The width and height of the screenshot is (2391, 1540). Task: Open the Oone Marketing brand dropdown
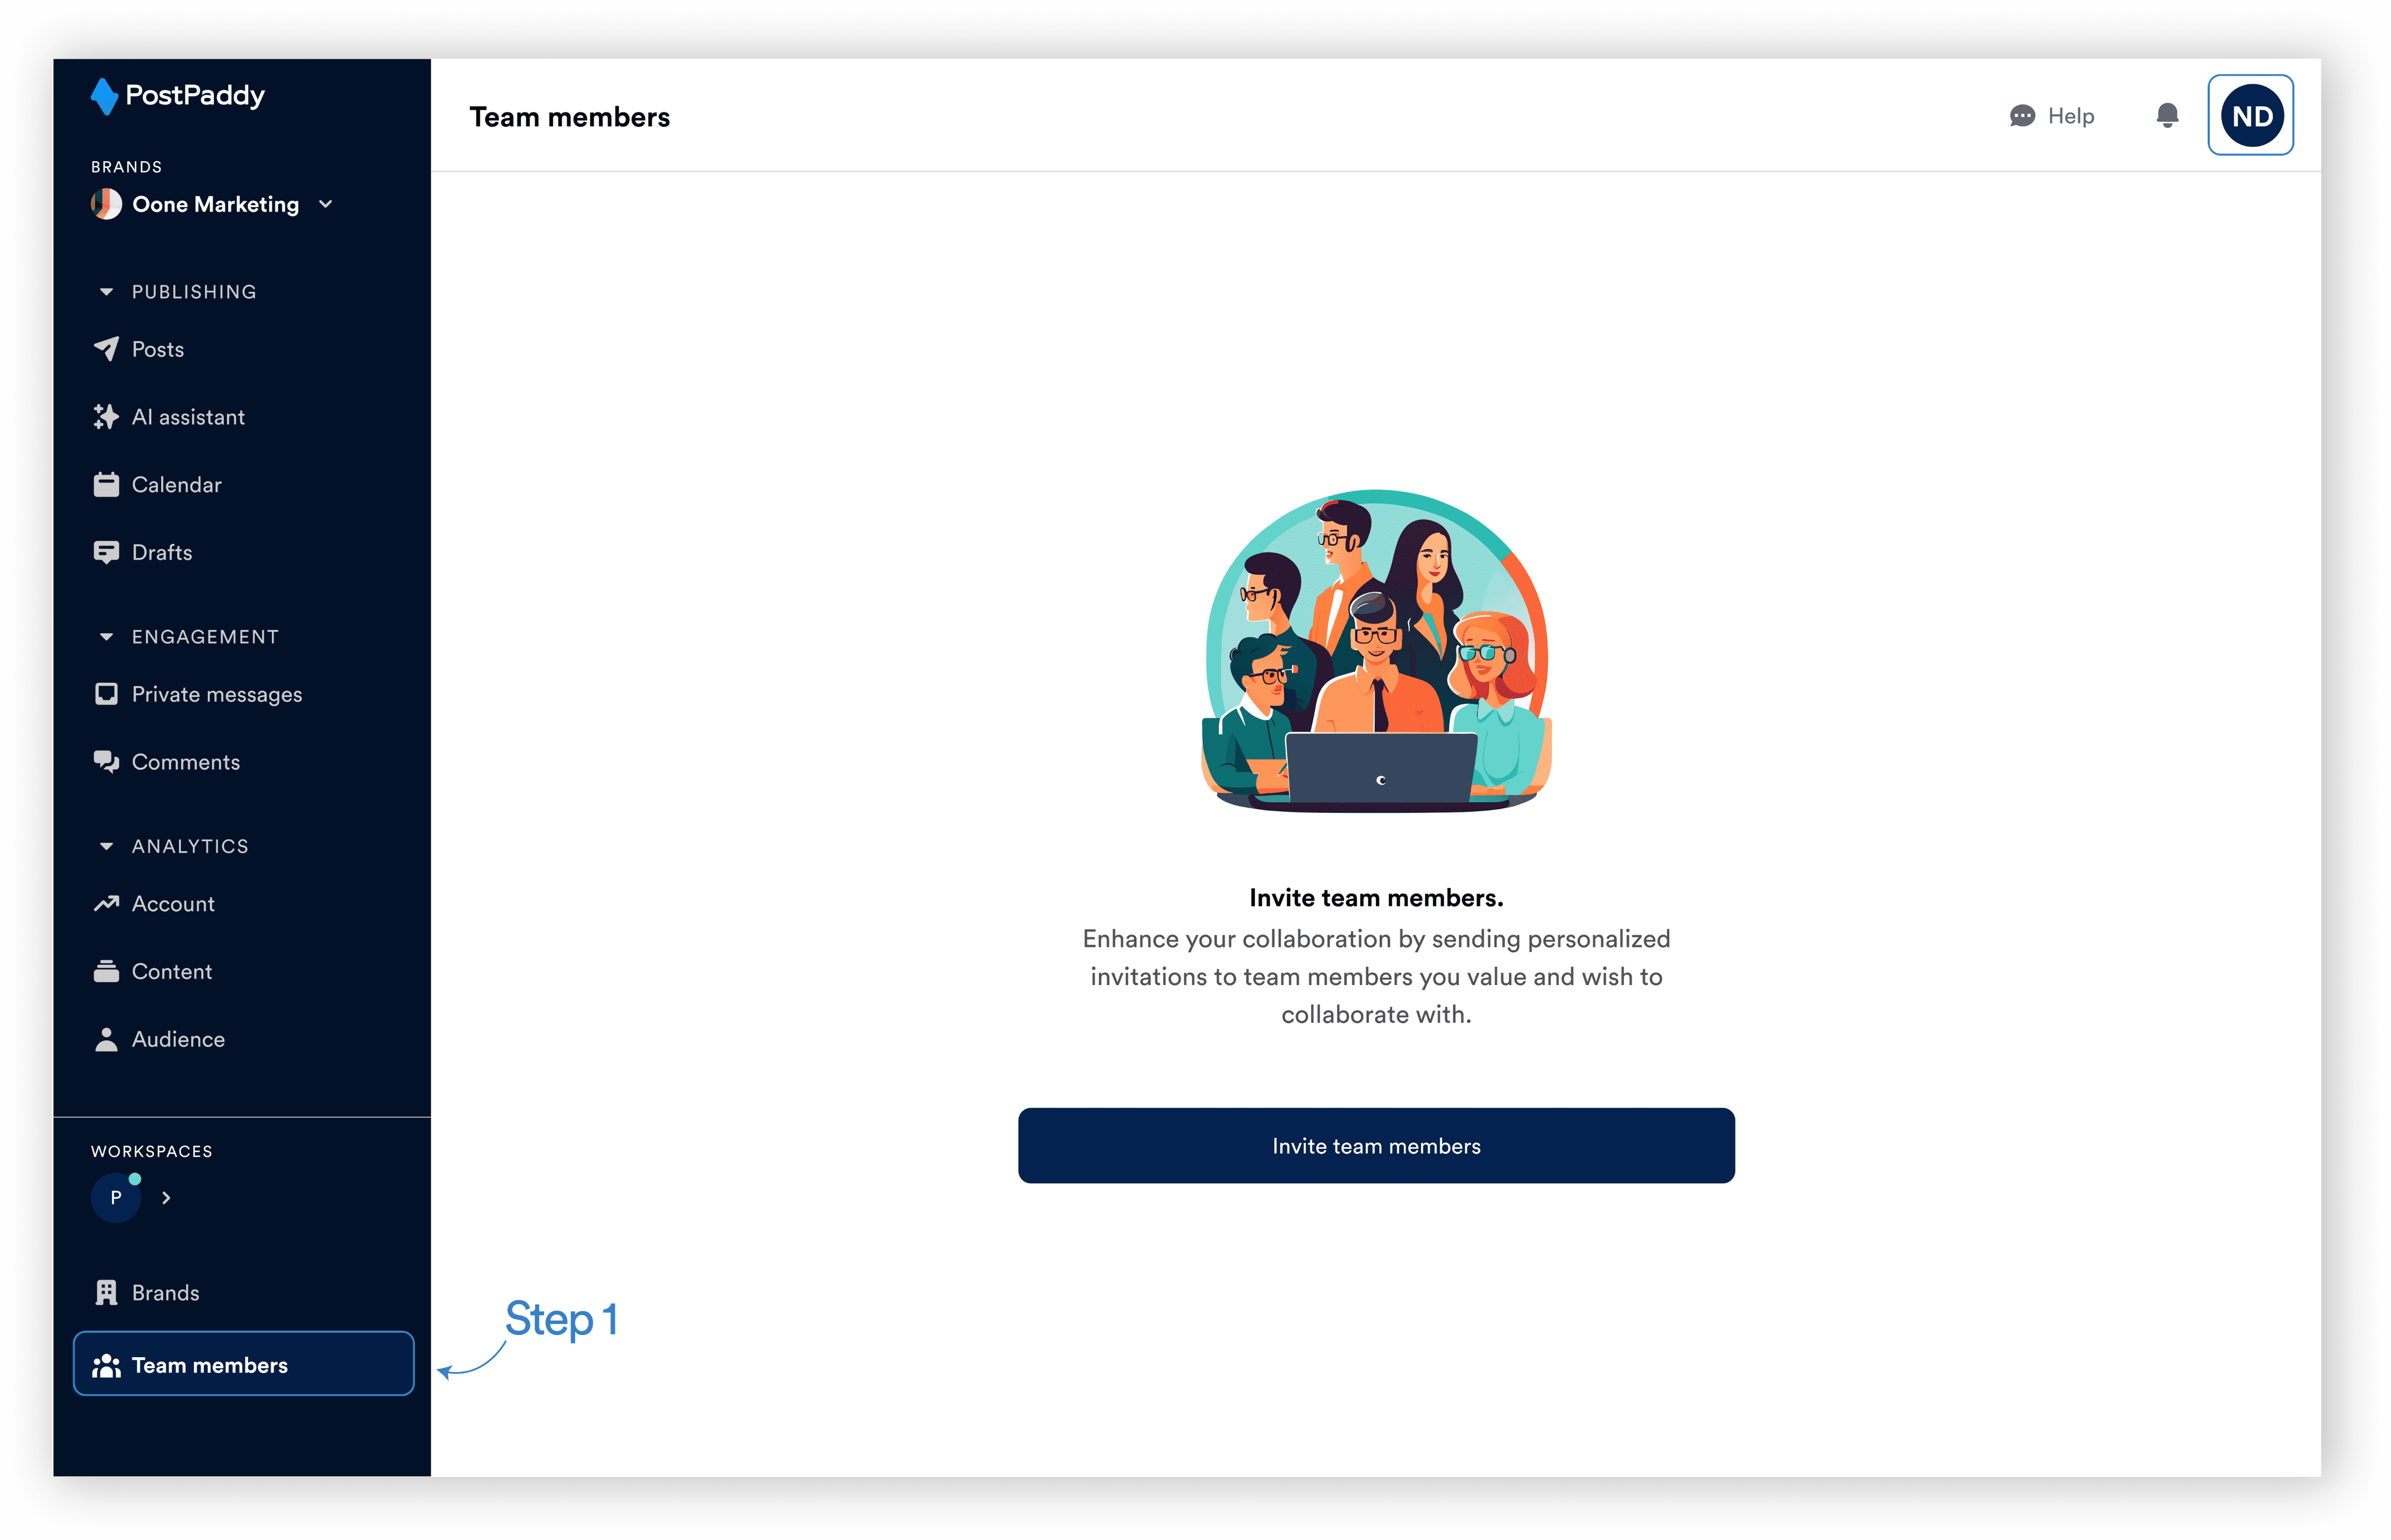click(x=325, y=204)
